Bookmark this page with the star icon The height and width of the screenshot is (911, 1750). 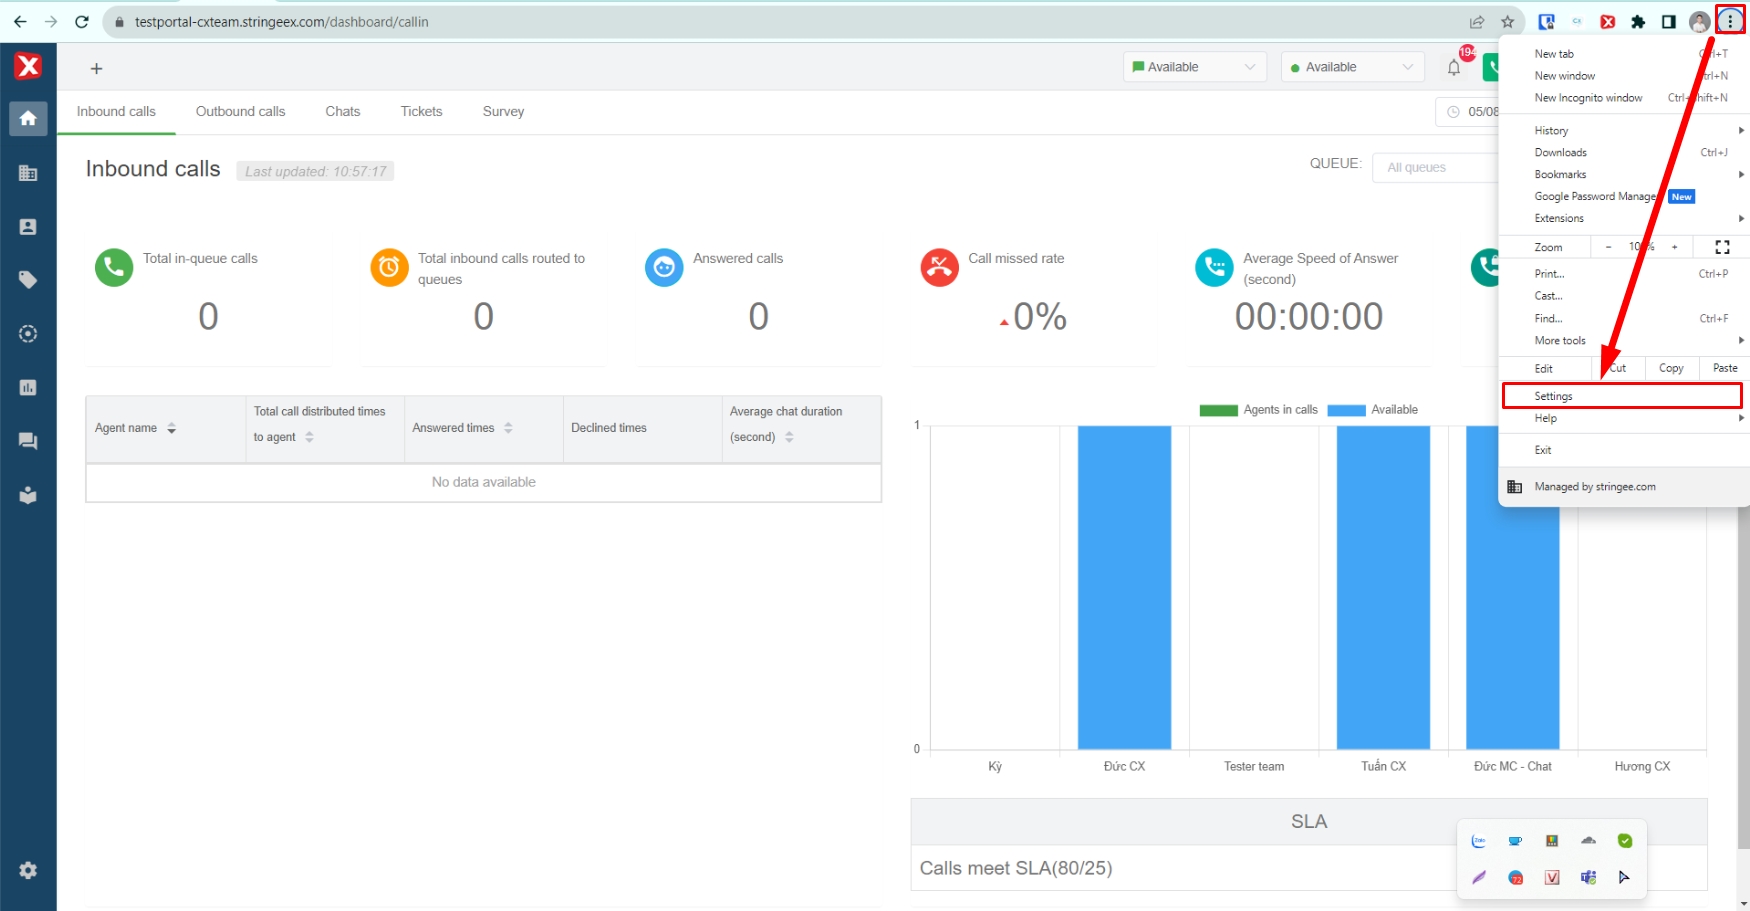pyautogui.click(x=1507, y=22)
